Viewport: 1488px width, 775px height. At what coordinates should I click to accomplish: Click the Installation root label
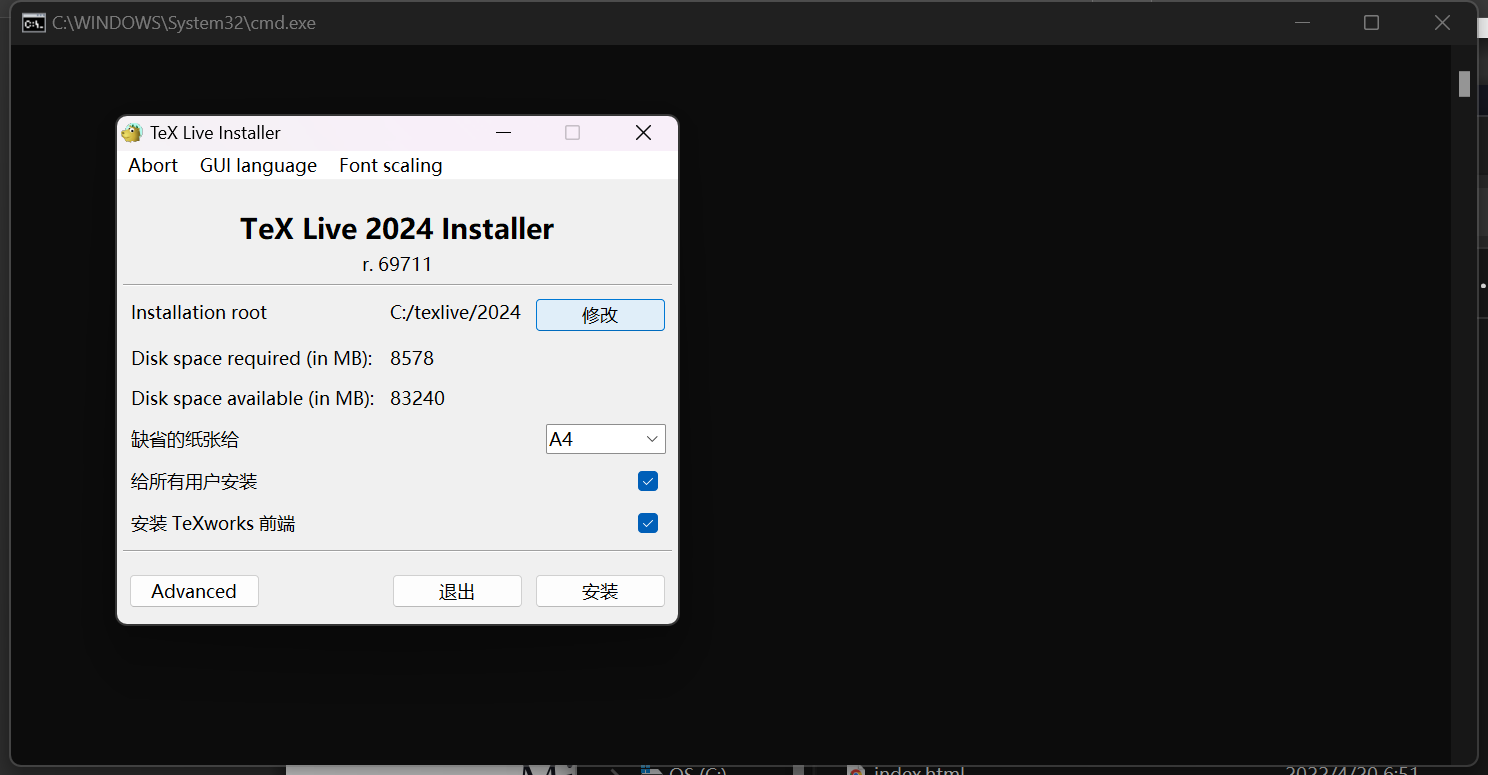click(199, 313)
